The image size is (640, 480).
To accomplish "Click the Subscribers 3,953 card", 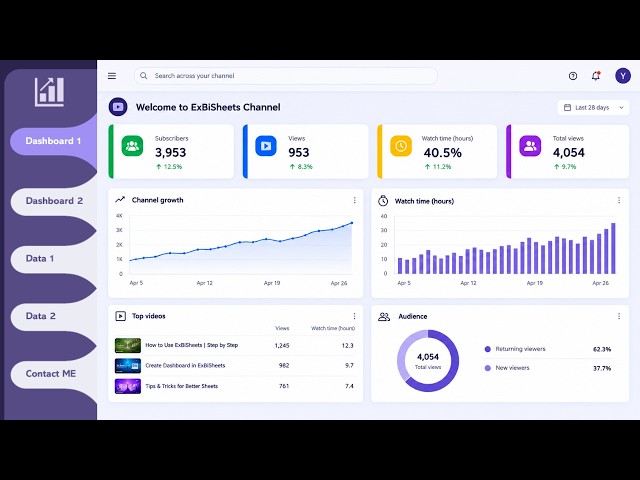I will coord(171,151).
